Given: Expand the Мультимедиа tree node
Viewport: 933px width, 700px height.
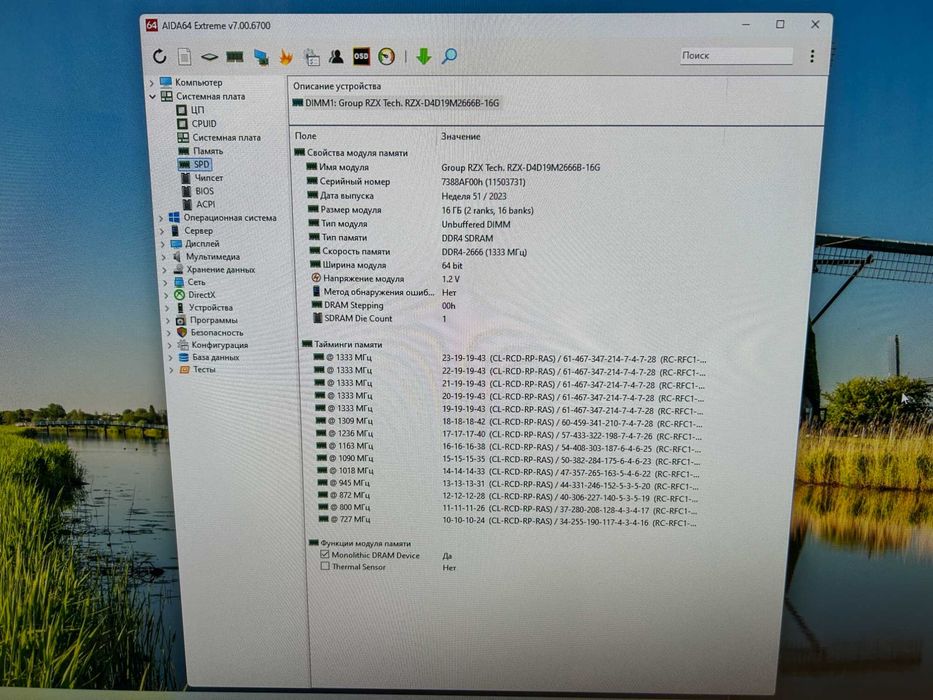Looking at the screenshot, I should point(164,257).
